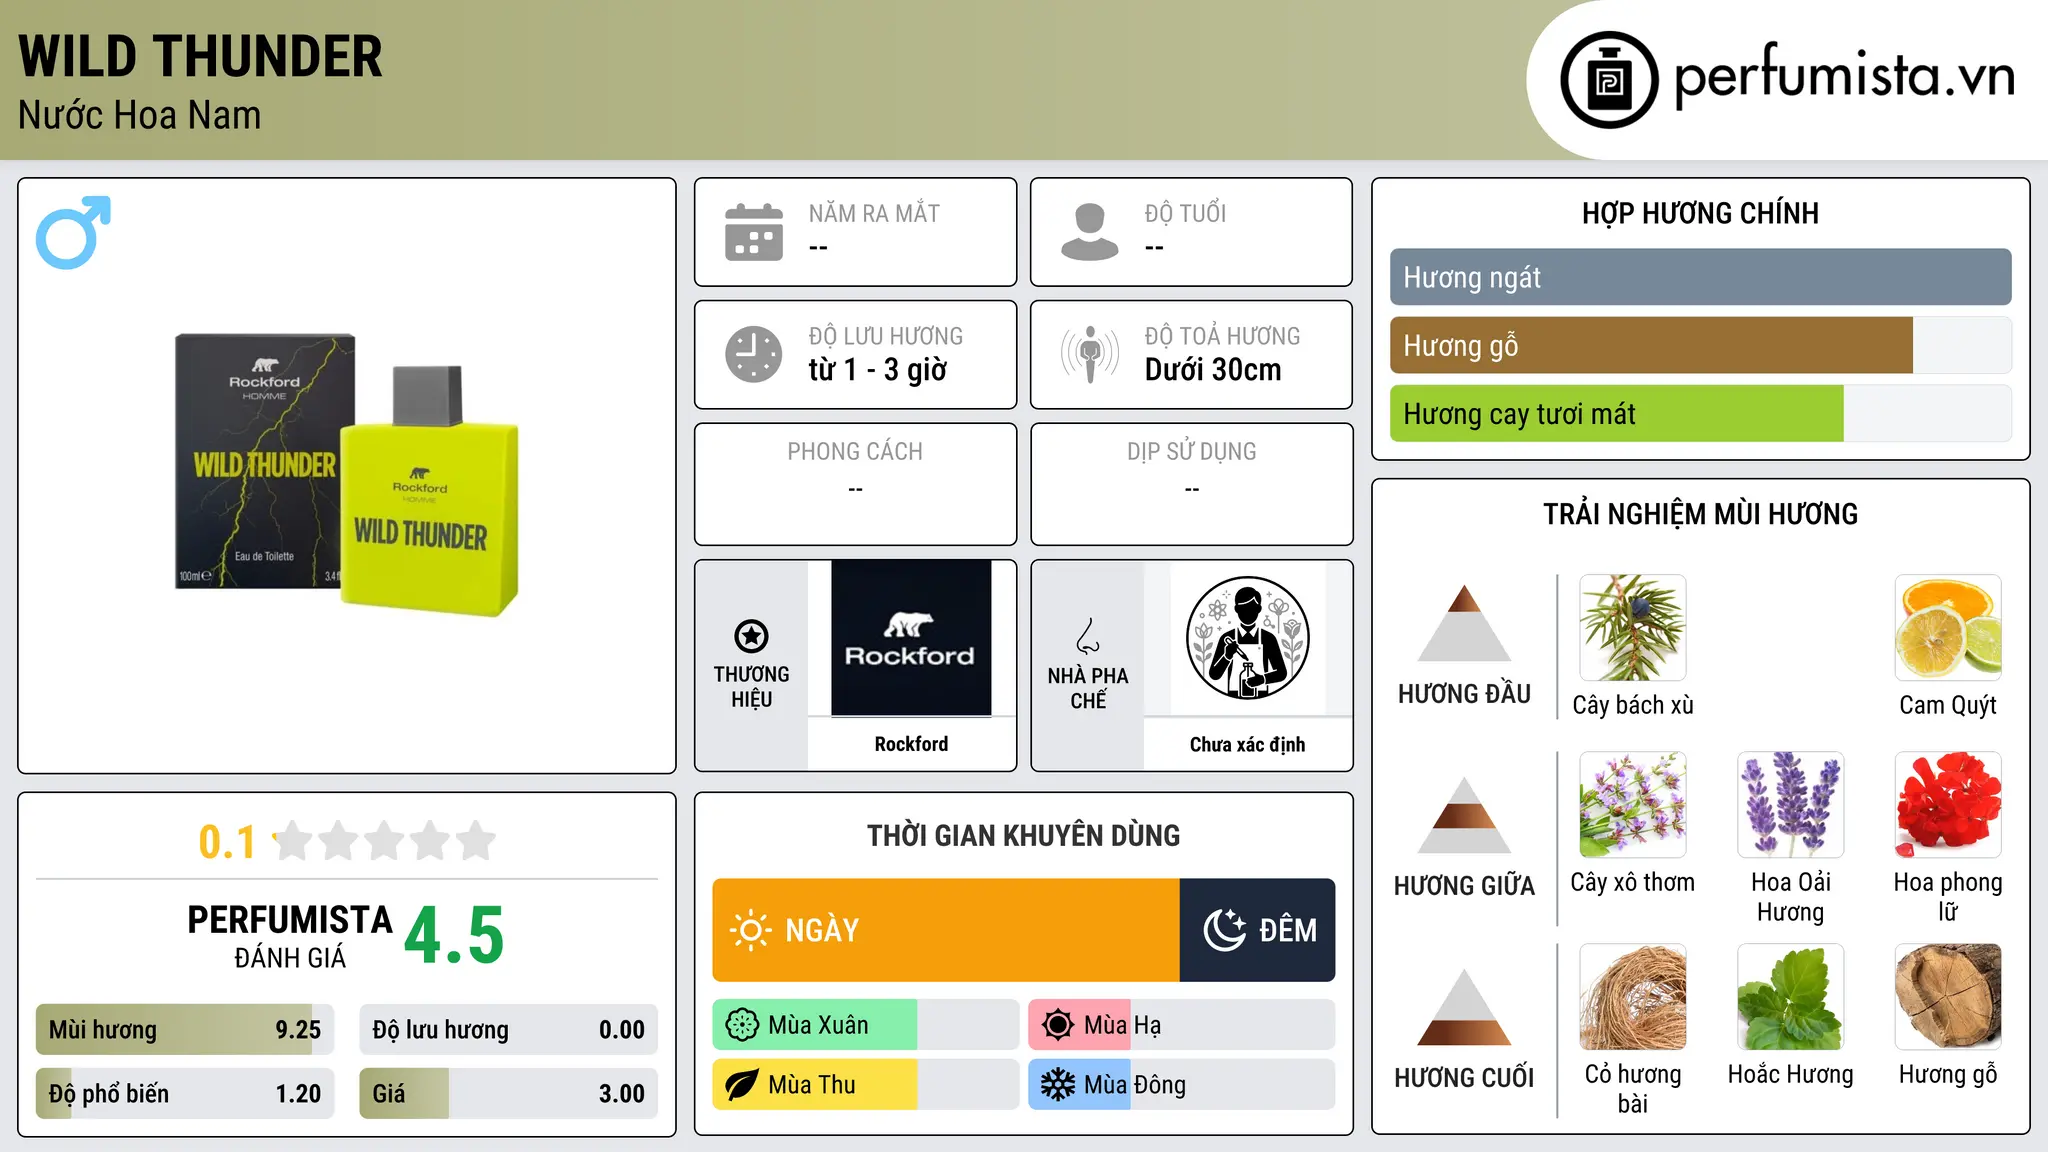Open the Wild Thunder product bottle image
This screenshot has height=1152, width=2048.
click(347, 475)
